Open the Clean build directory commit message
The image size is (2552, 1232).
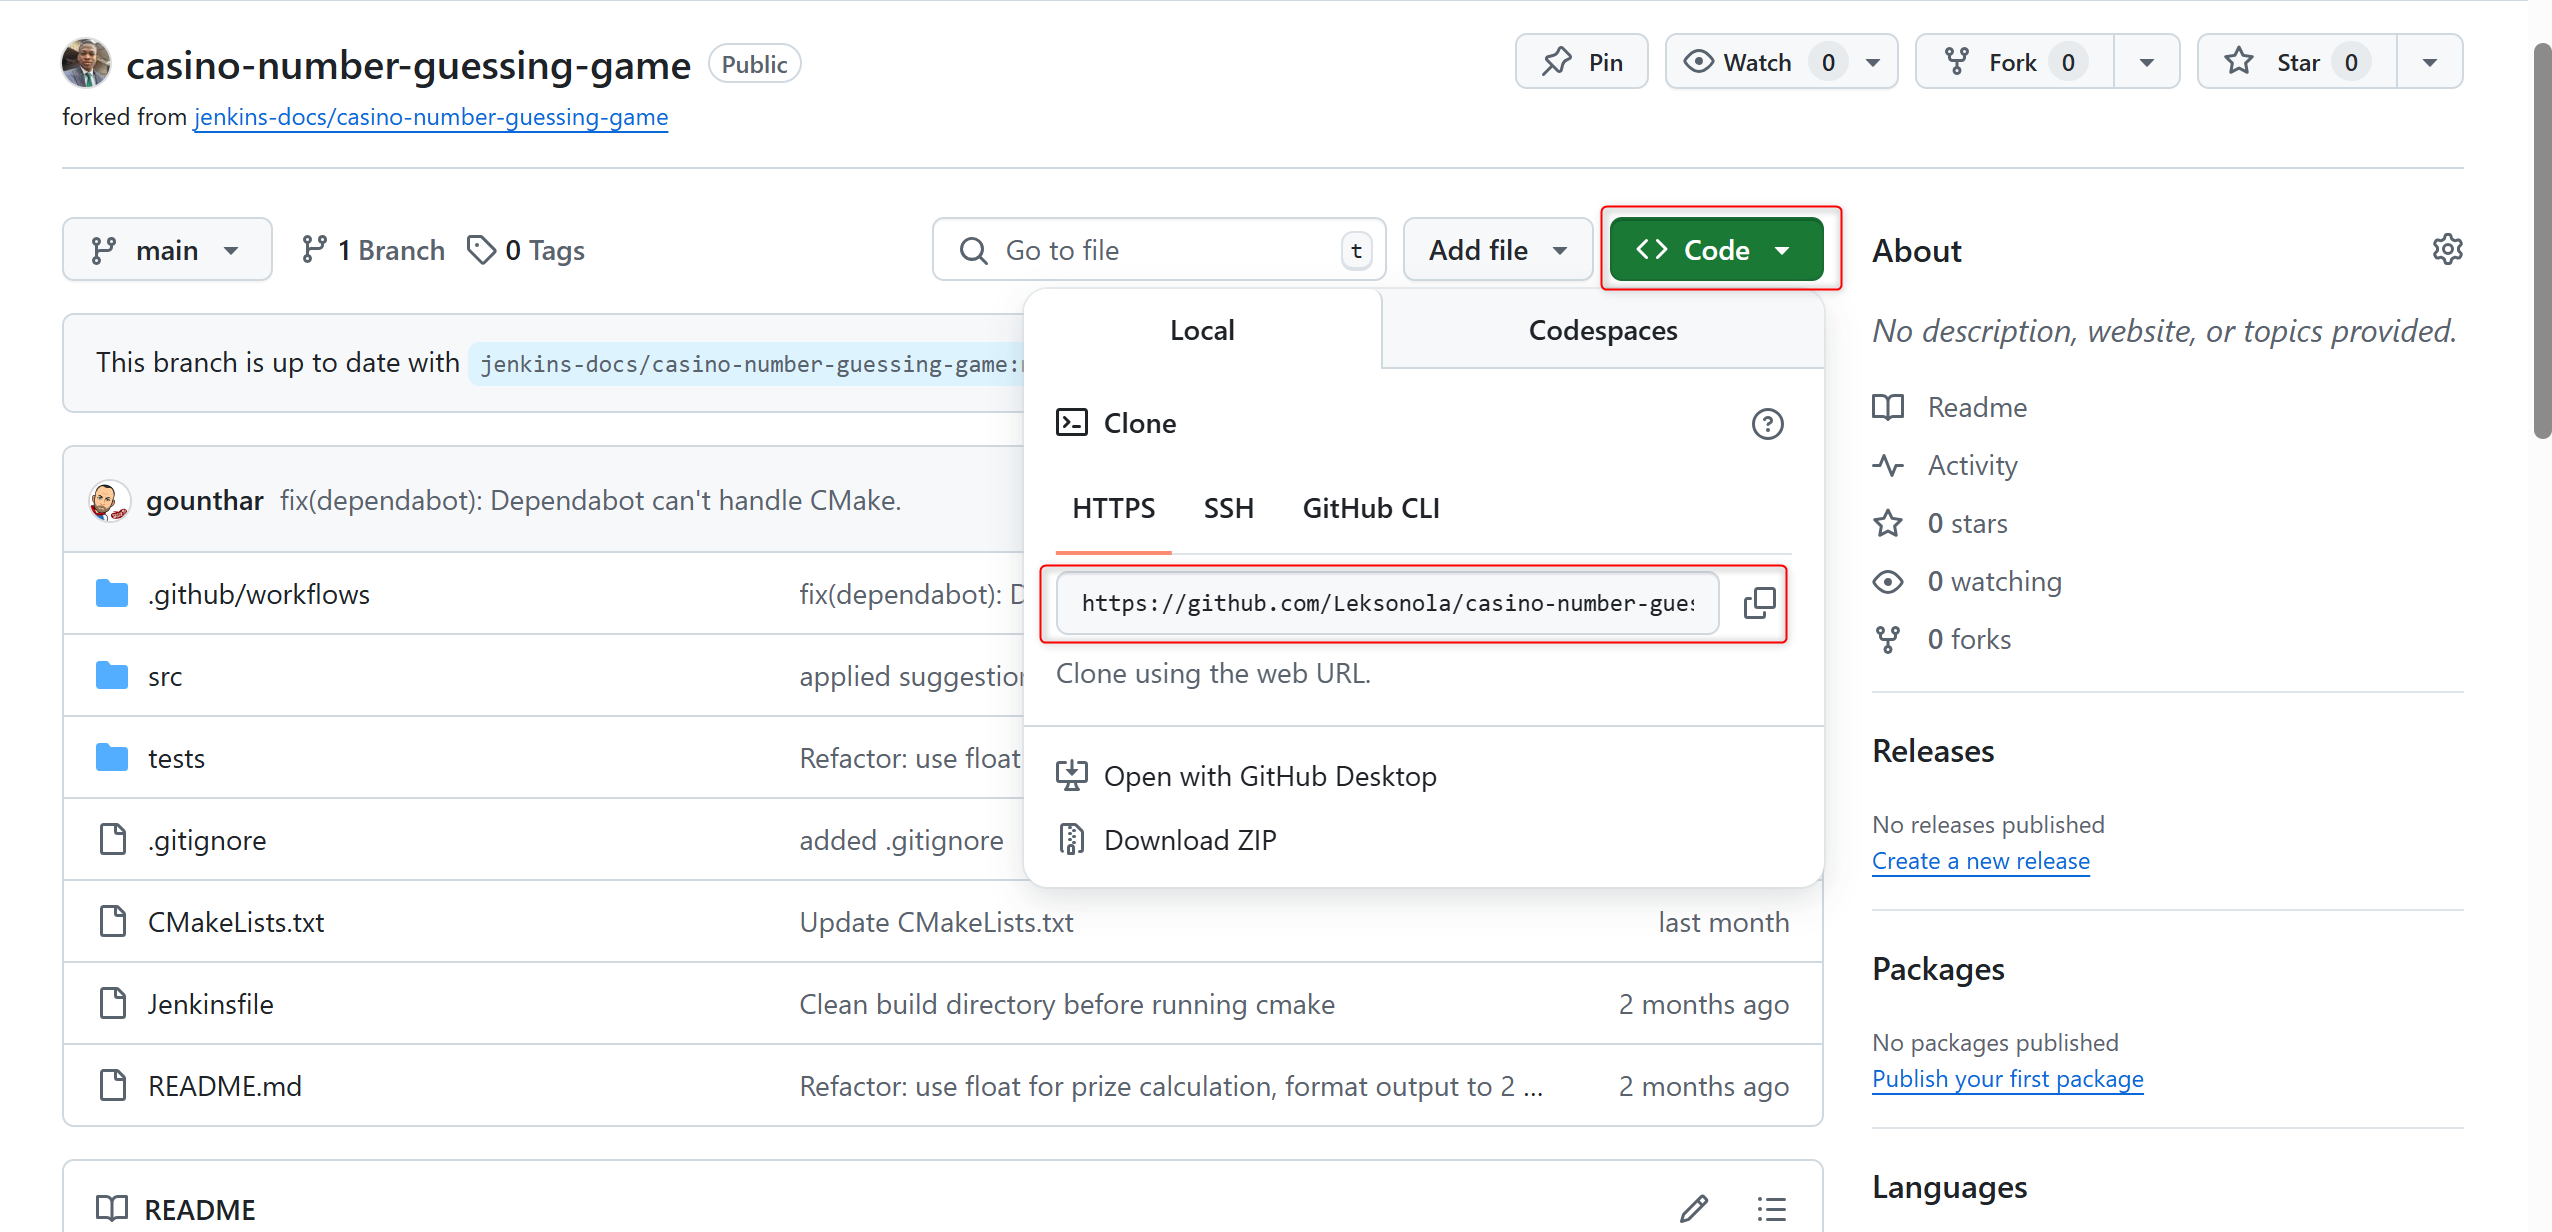point(1067,1004)
